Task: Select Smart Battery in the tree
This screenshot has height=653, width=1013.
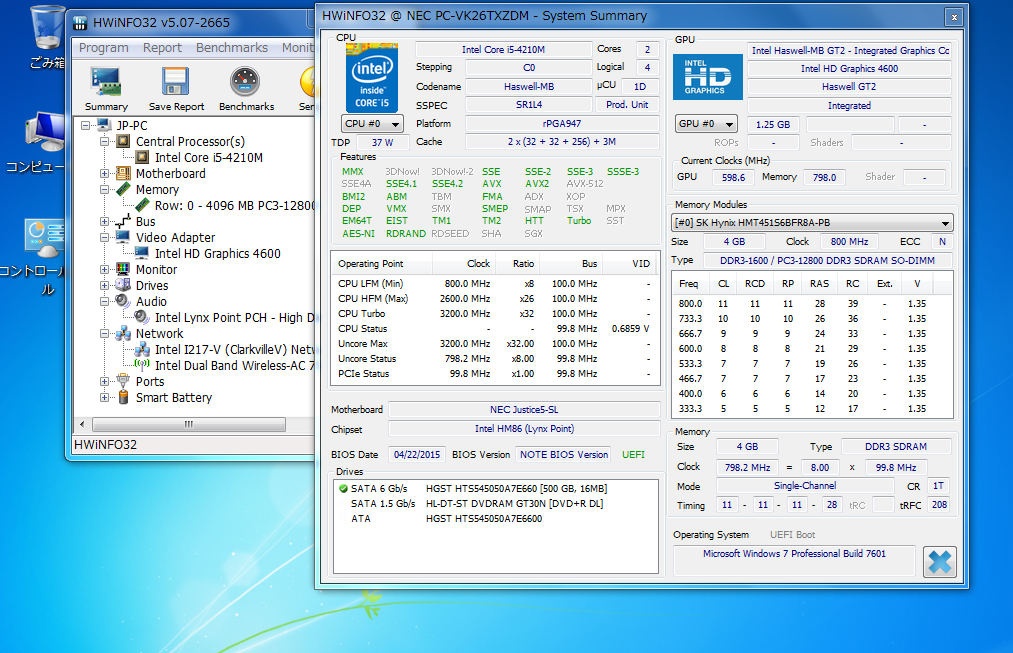Action: 173,398
